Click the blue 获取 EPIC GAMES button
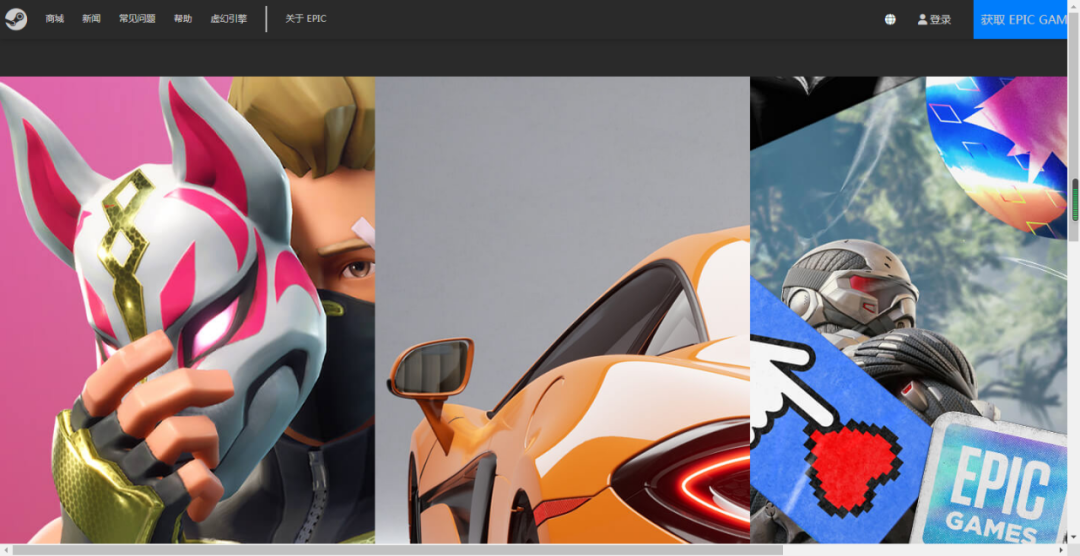Image resolution: width=1080 pixels, height=556 pixels. pos(1020,19)
